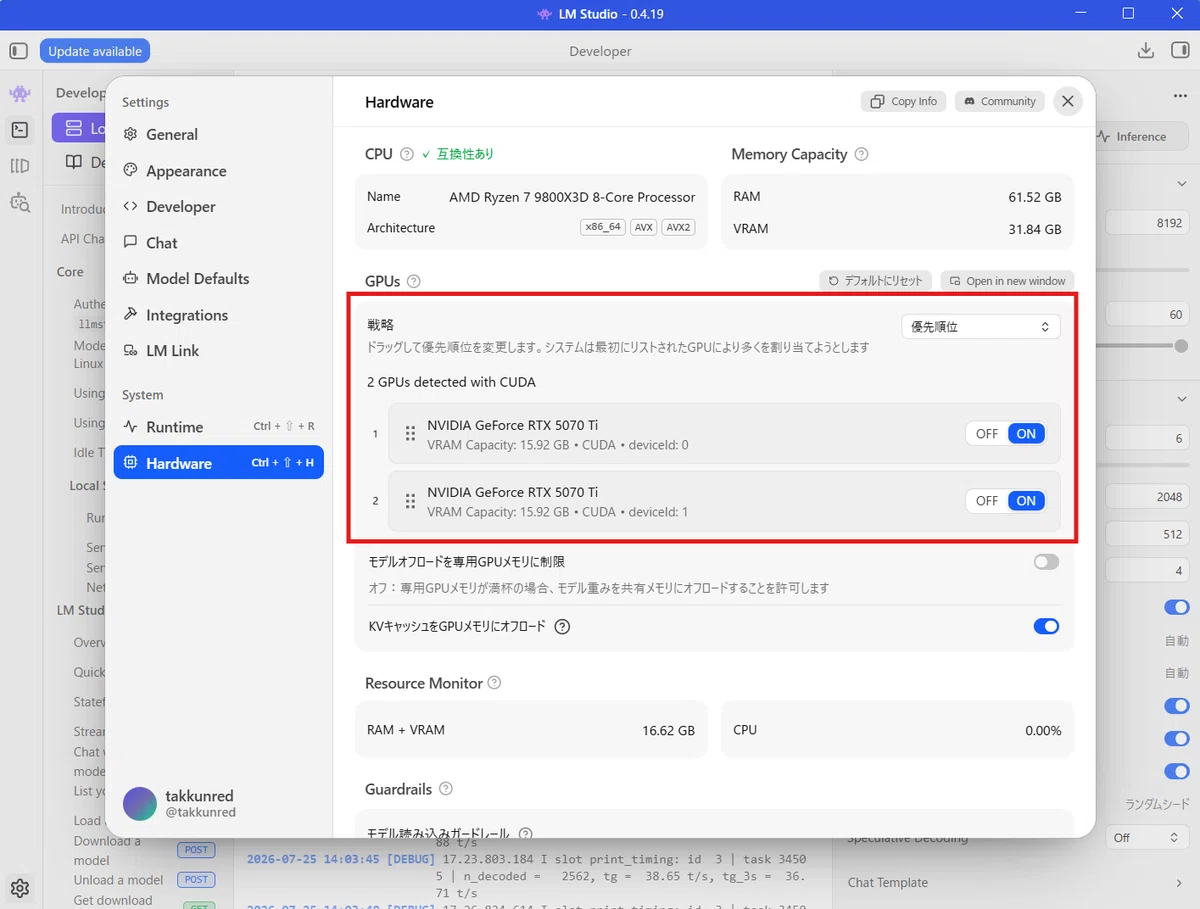Image resolution: width=1200 pixels, height=909 pixels.
Task: Click the 512 value field
Action: click(x=1146, y=534)
